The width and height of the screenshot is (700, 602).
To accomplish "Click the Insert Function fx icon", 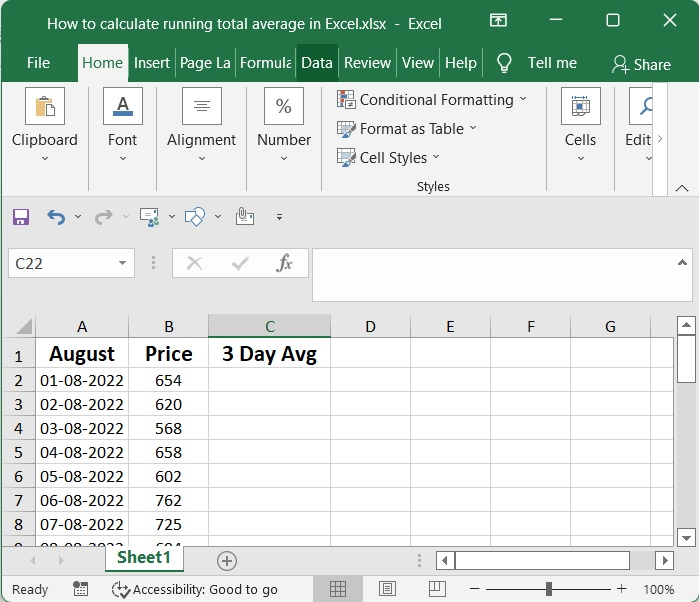I will click(x=284, y=263).
